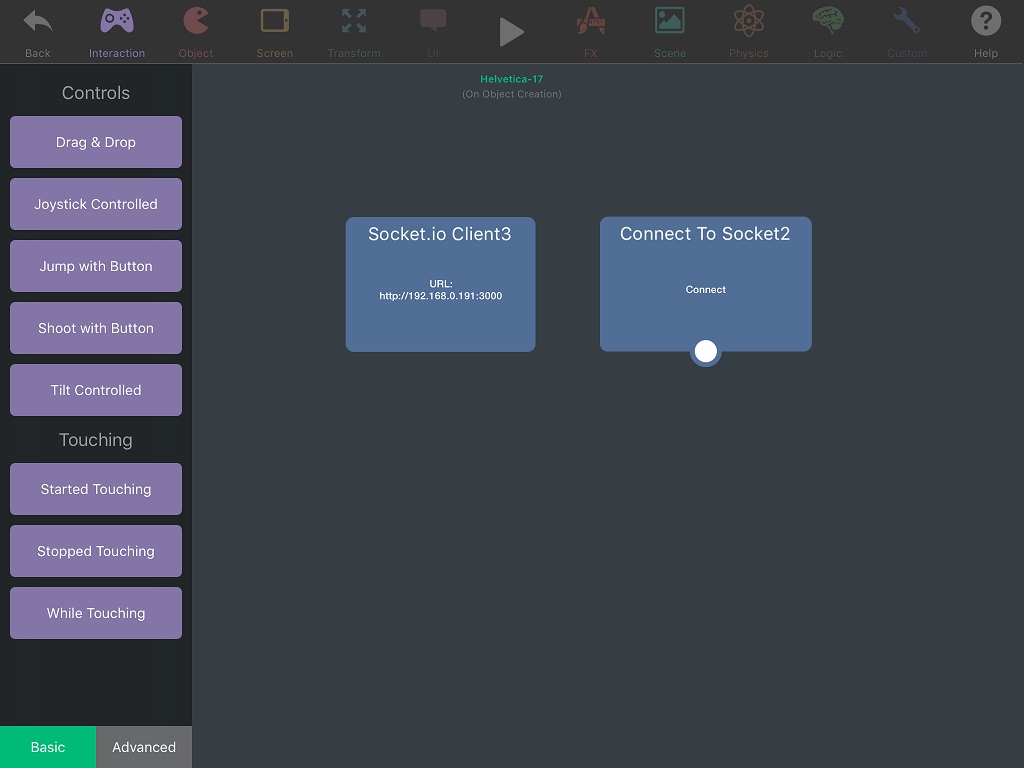The height and width of the screenshot is (768, 1024).
Task: Open the Interaction gamepad category
Action: pyautogui.click(x=117, y=21)
